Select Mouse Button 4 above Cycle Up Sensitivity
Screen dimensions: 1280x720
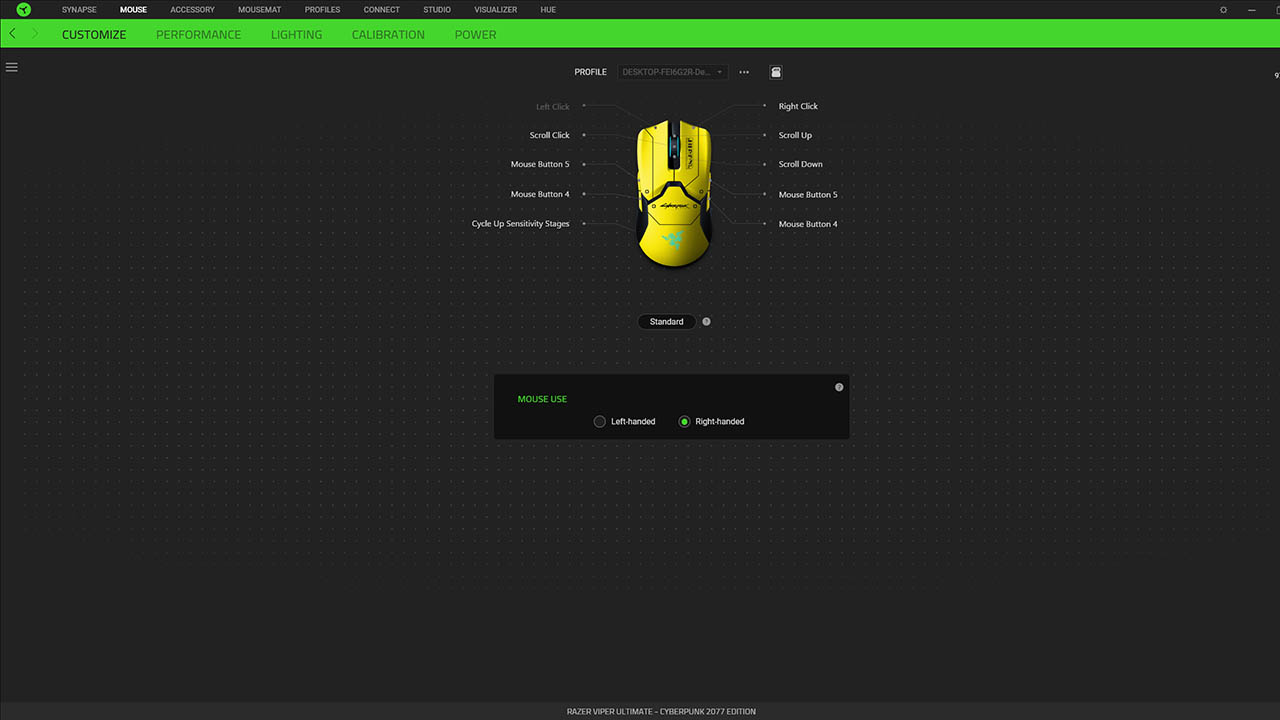[540, 194]
